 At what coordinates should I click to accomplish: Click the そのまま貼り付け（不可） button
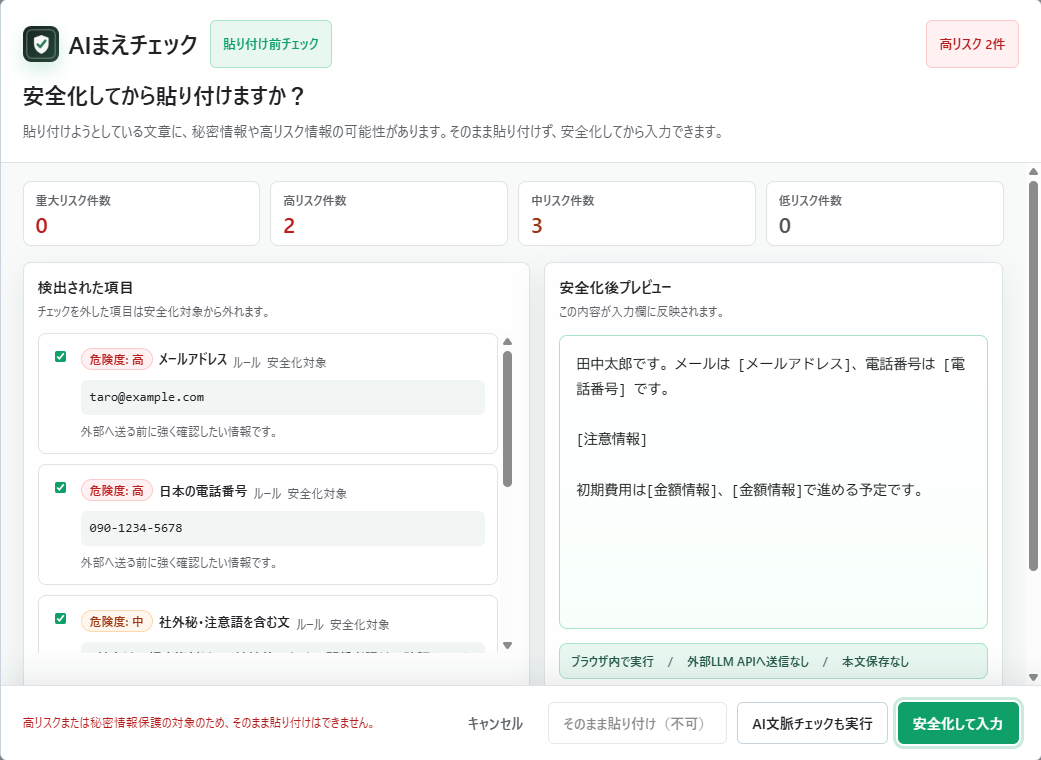coord(637,723)
